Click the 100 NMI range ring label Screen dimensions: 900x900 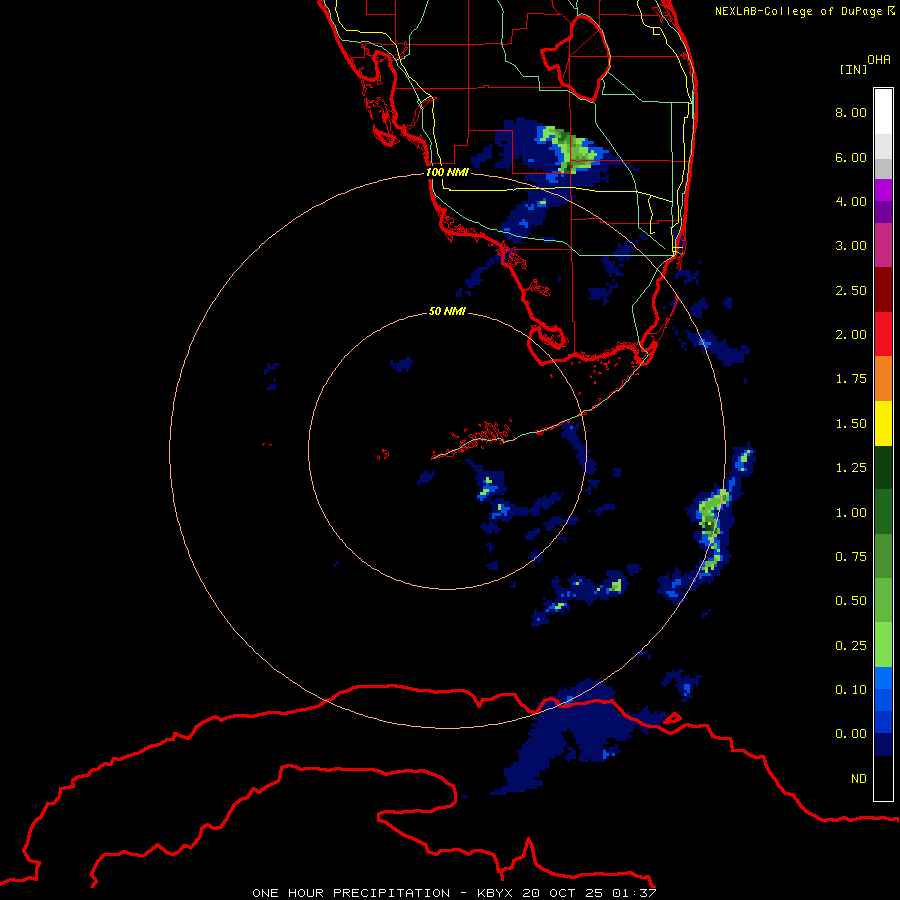tap(447, 172)
